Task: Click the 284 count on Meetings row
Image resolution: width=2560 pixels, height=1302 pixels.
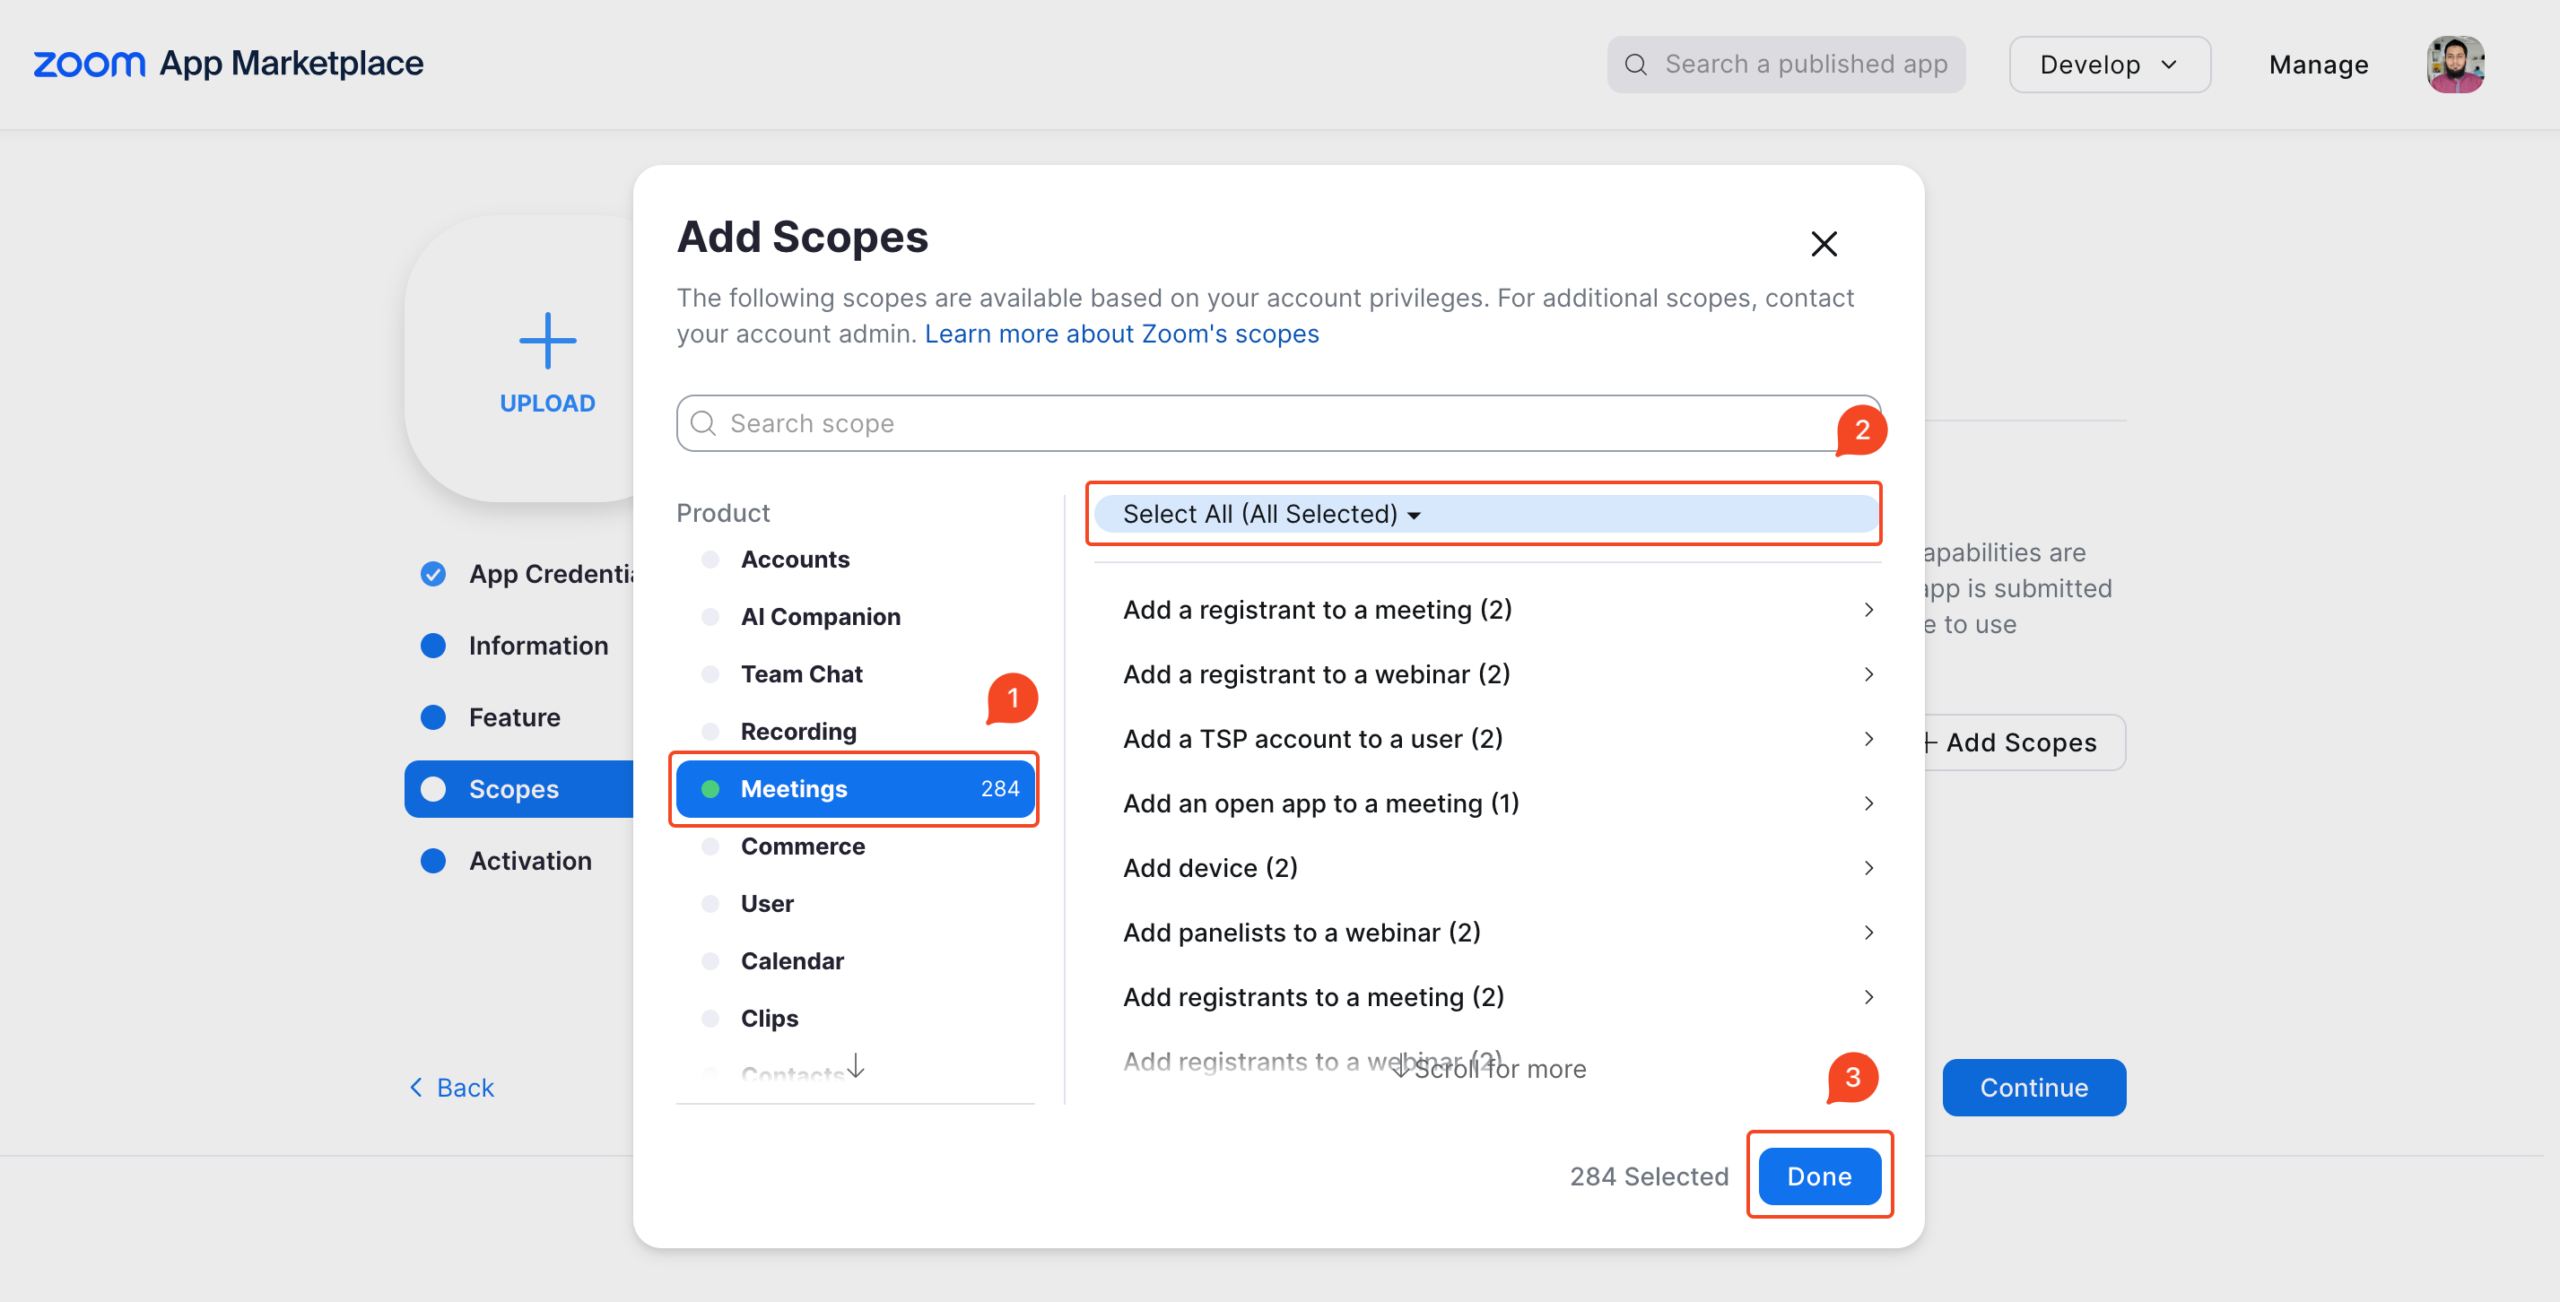Action: [999, 789]
